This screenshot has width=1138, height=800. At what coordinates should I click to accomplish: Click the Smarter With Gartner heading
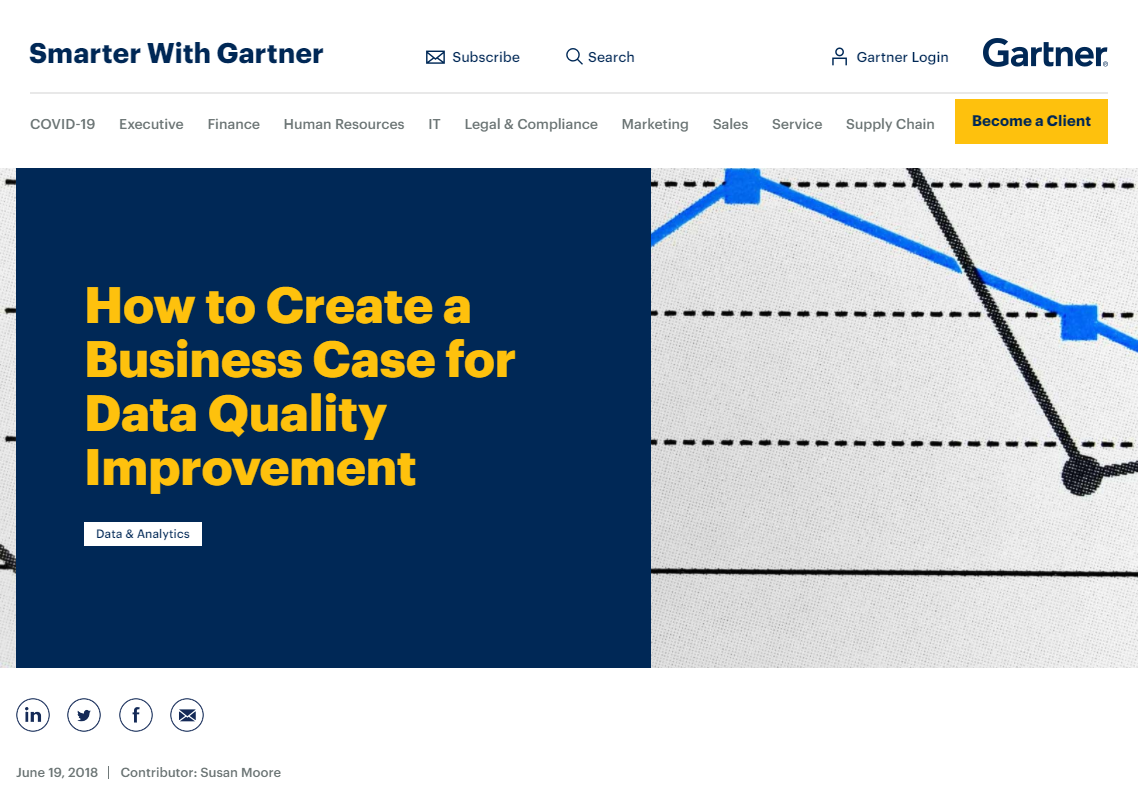tap(176, 54)
